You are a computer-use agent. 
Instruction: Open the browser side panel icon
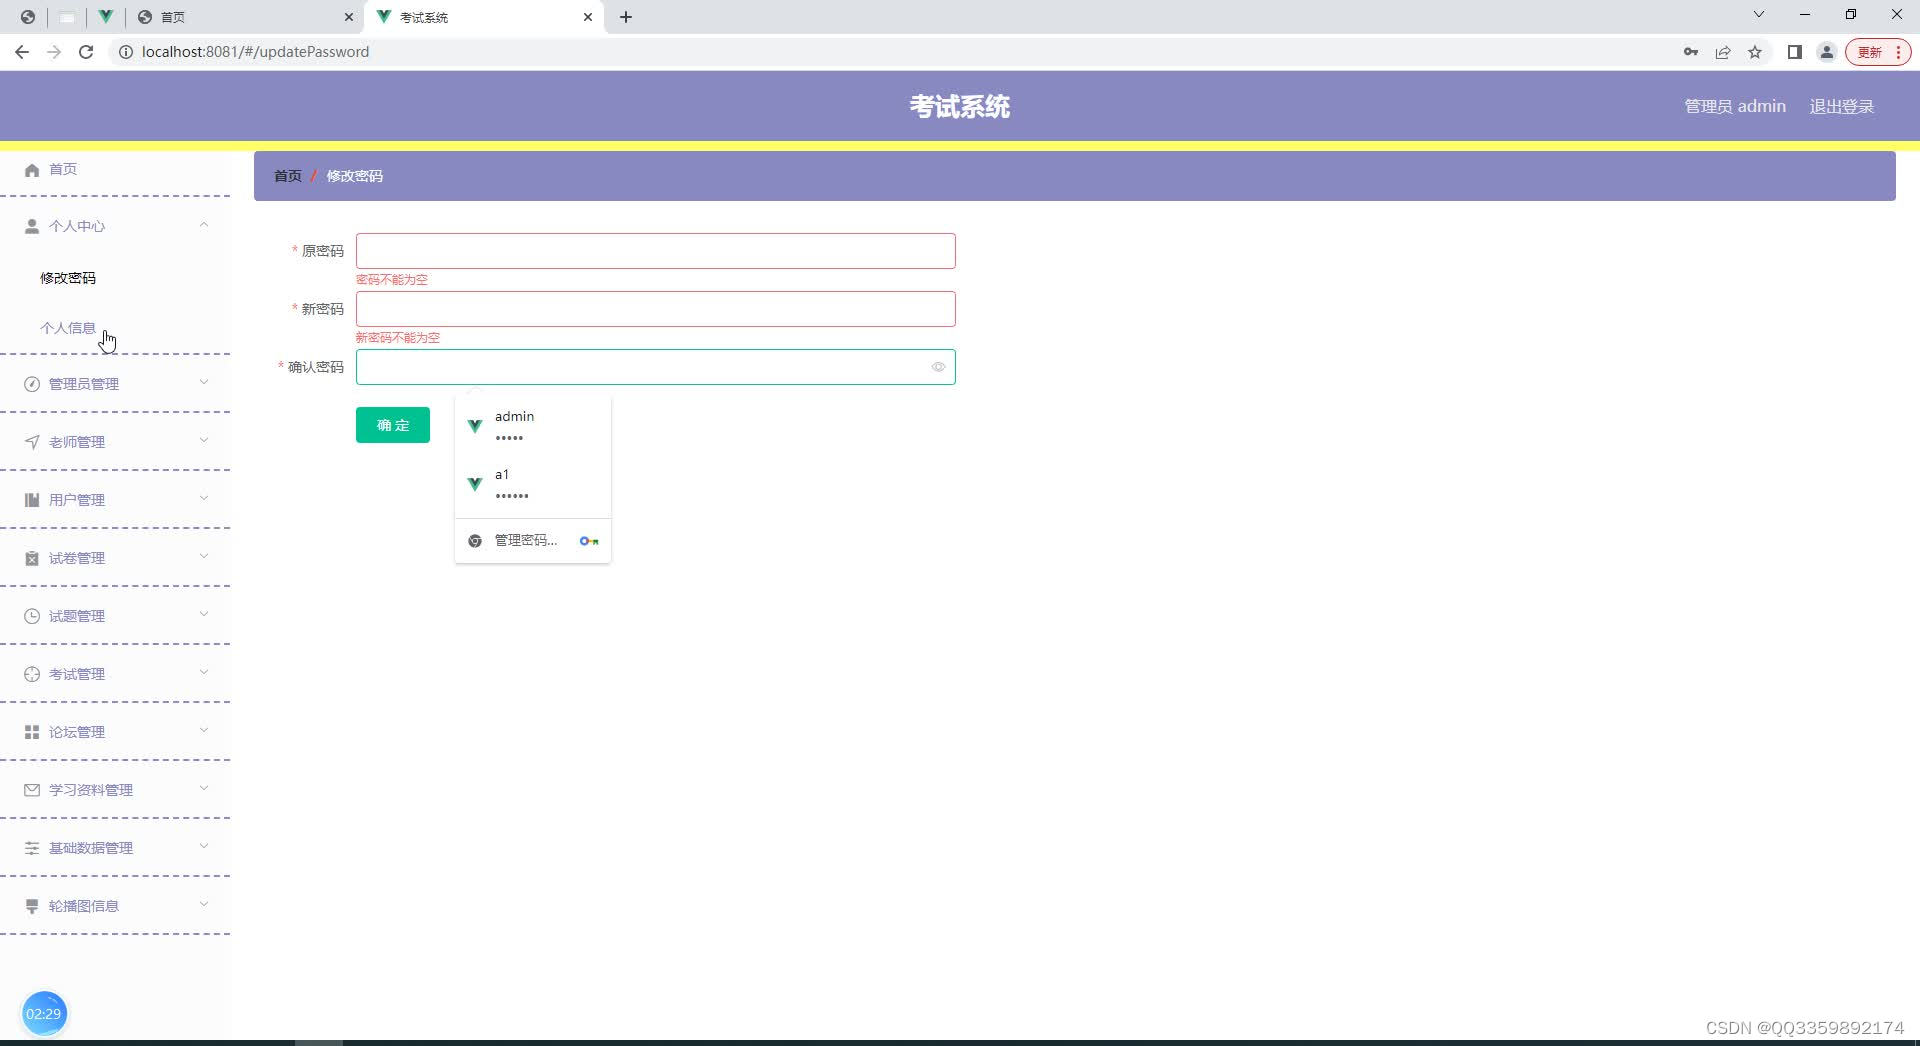[1795, 52]
